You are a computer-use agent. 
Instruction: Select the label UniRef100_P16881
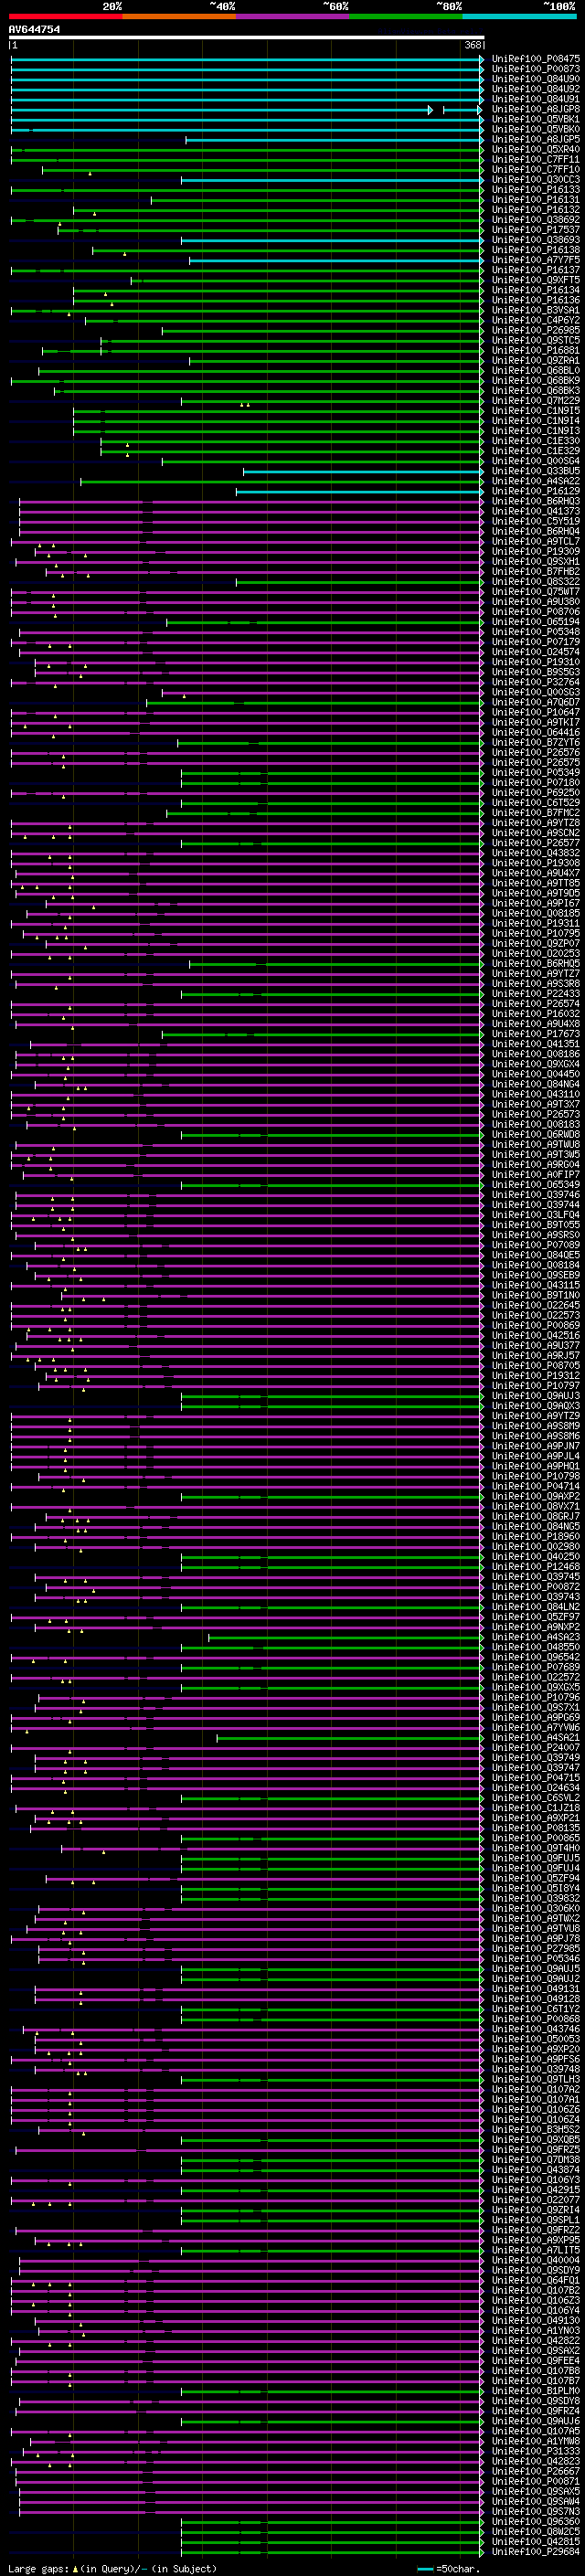point(535,350)
